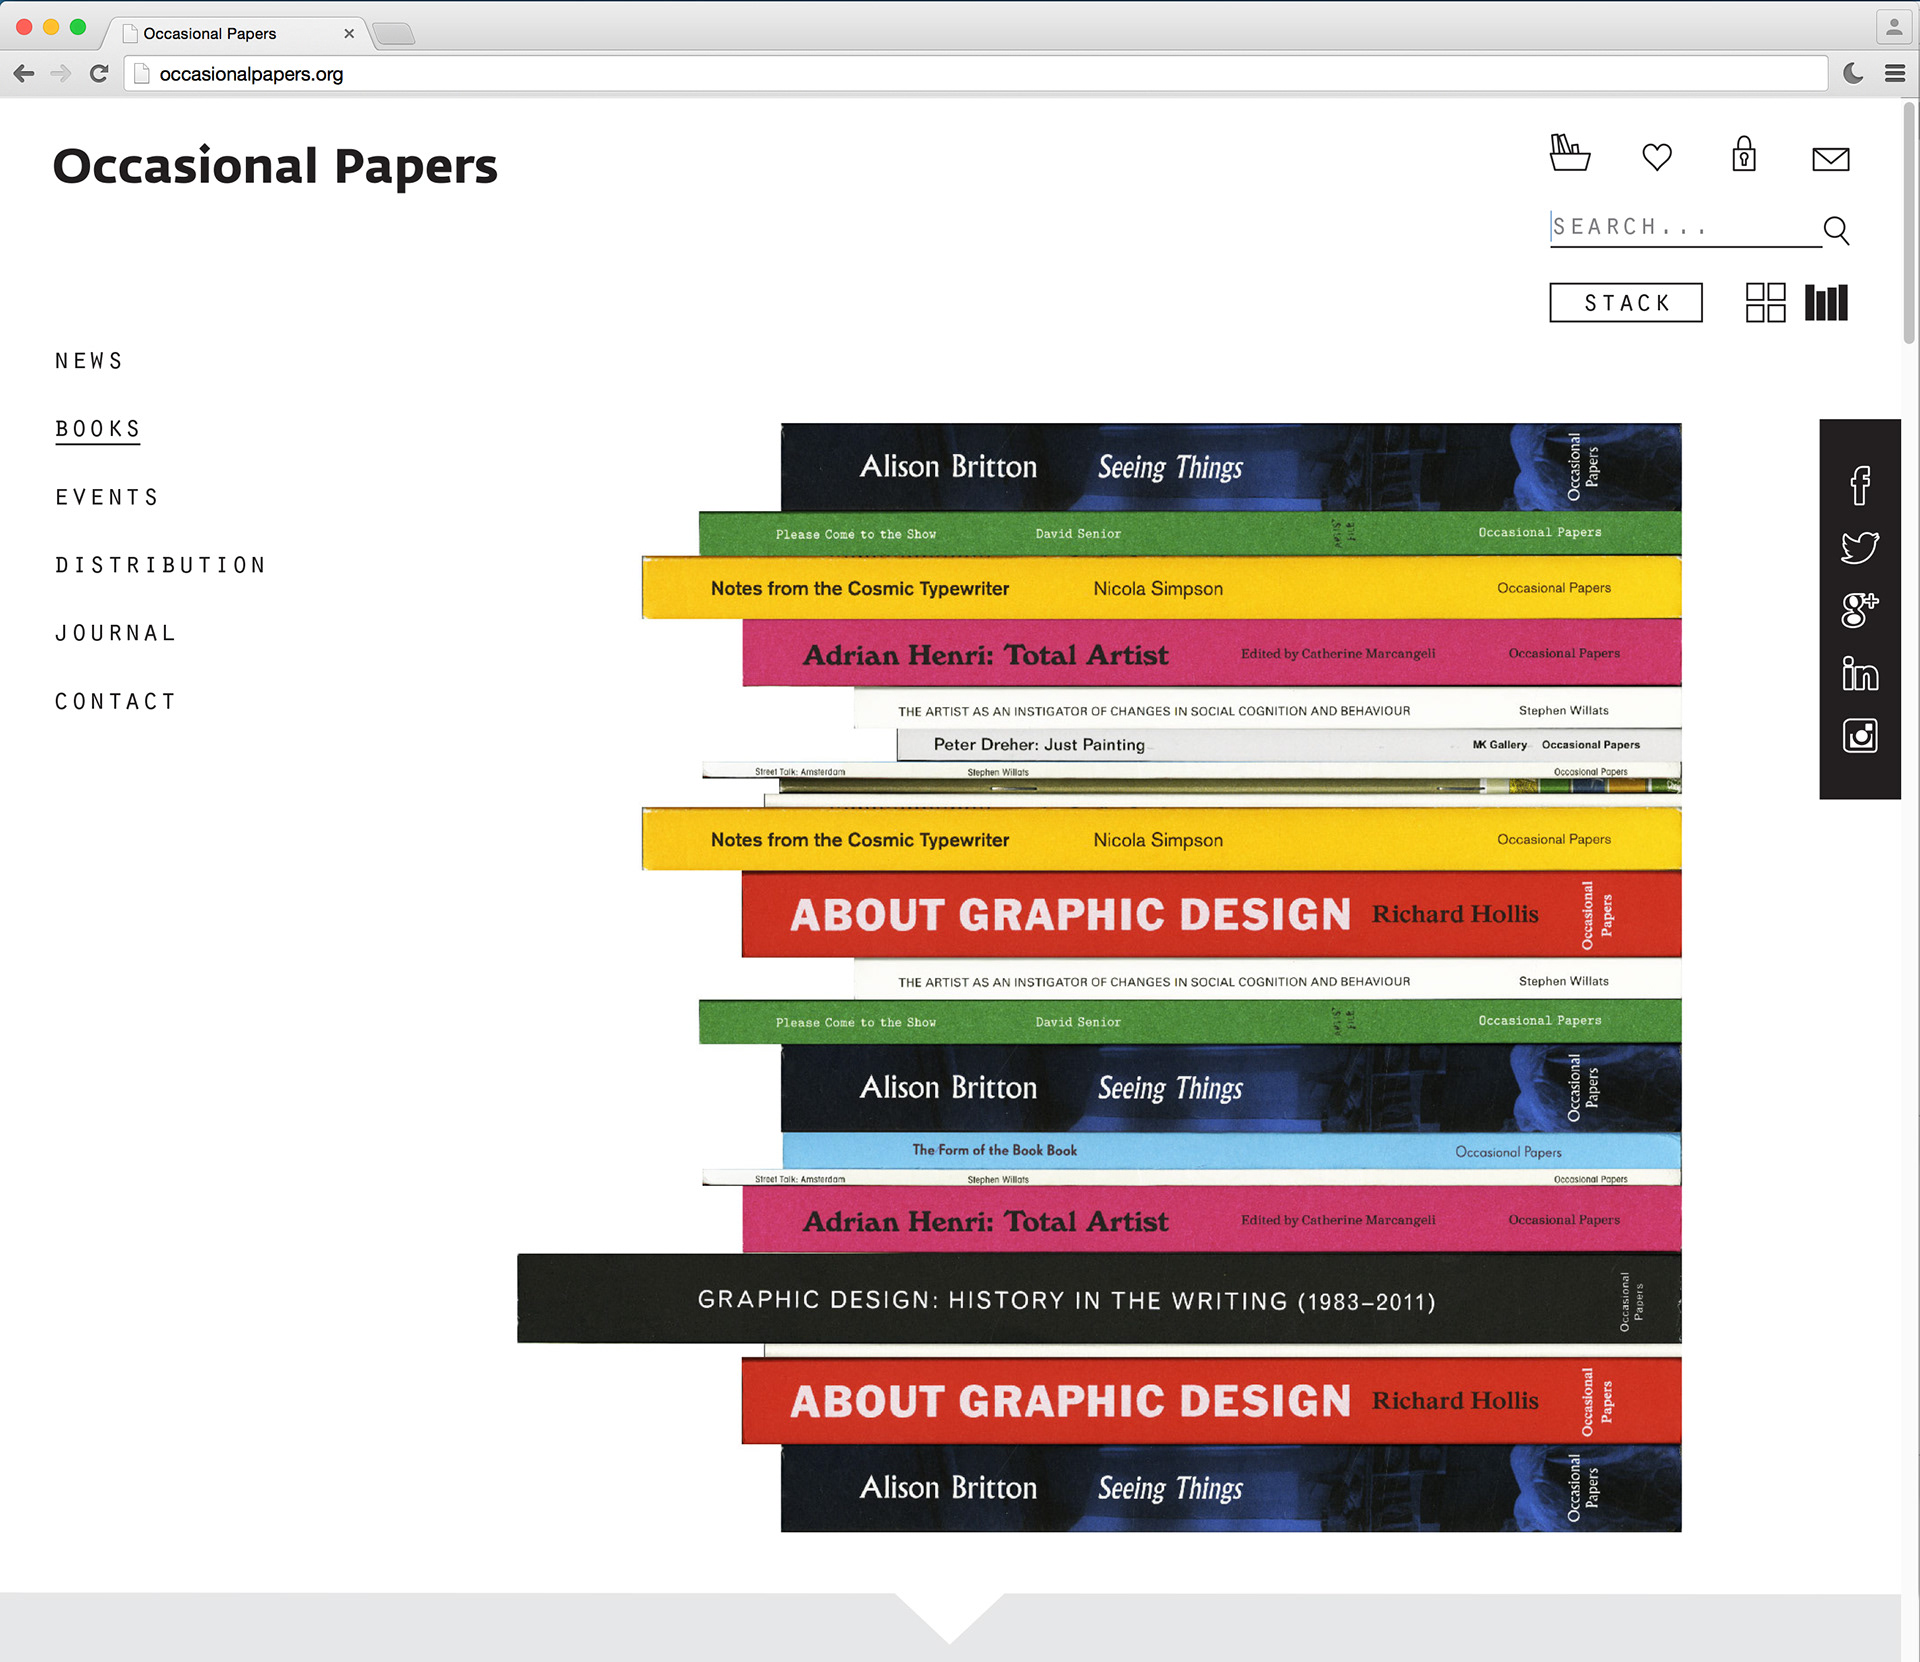This screenshot has width=1920, height=1662.
Task: Click the padlock login icon
Action: pos(1744,155)
